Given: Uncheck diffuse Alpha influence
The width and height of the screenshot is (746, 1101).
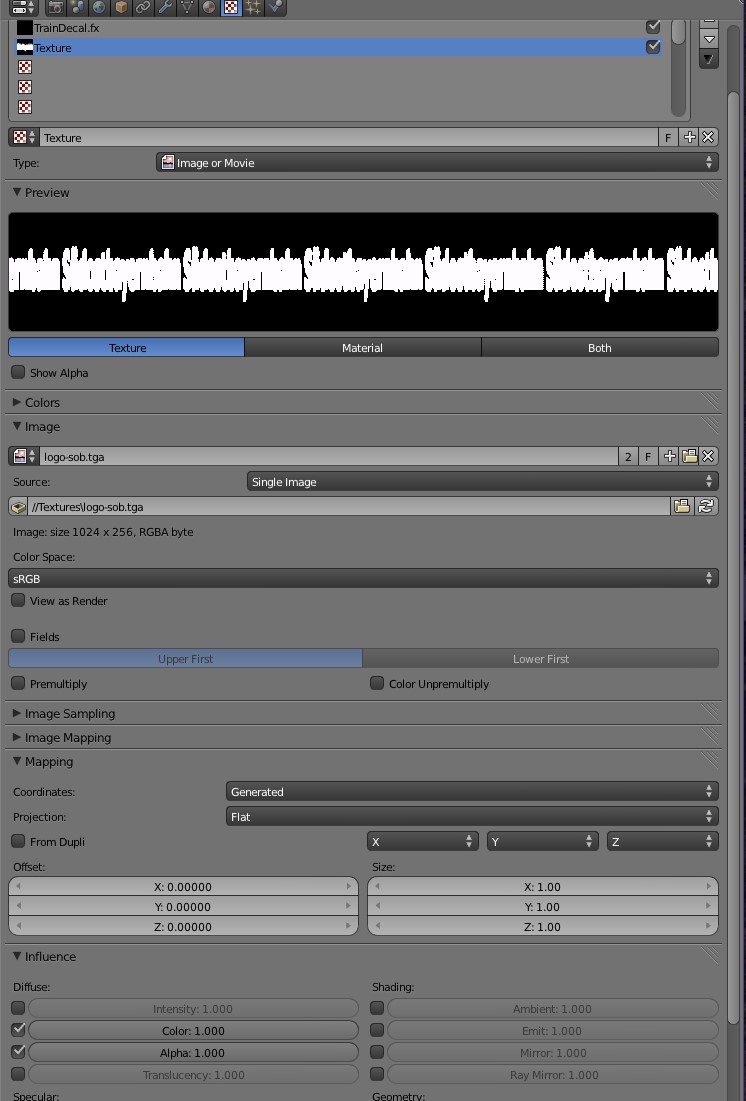Looking at the screenshot, I should (18, 1052).
